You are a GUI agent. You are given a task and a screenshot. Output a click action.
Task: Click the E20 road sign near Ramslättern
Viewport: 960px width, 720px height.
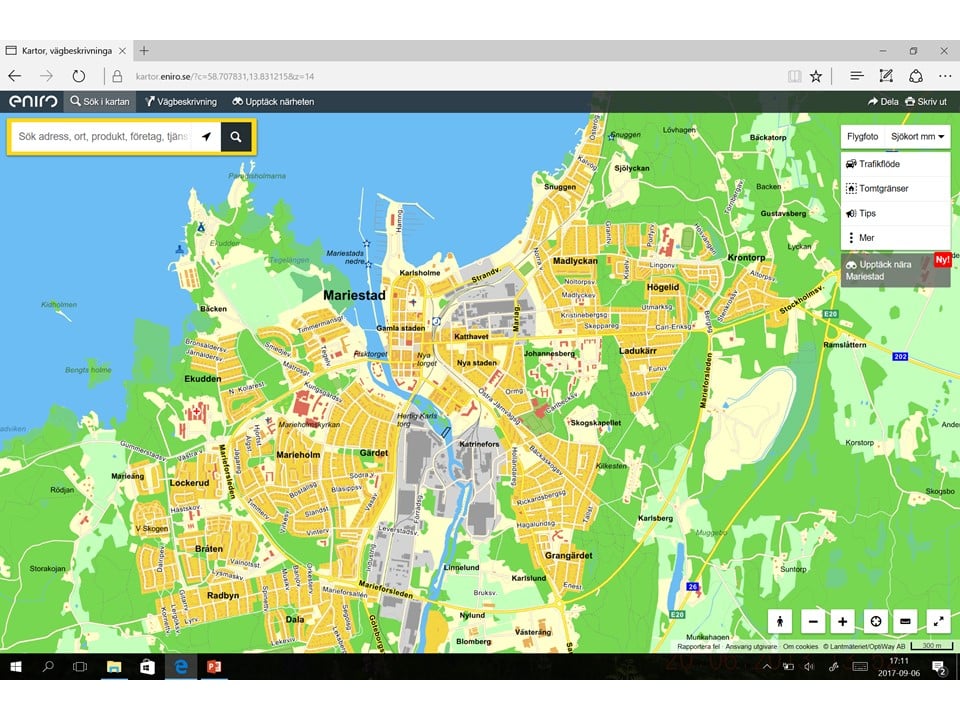click(830, 314)
